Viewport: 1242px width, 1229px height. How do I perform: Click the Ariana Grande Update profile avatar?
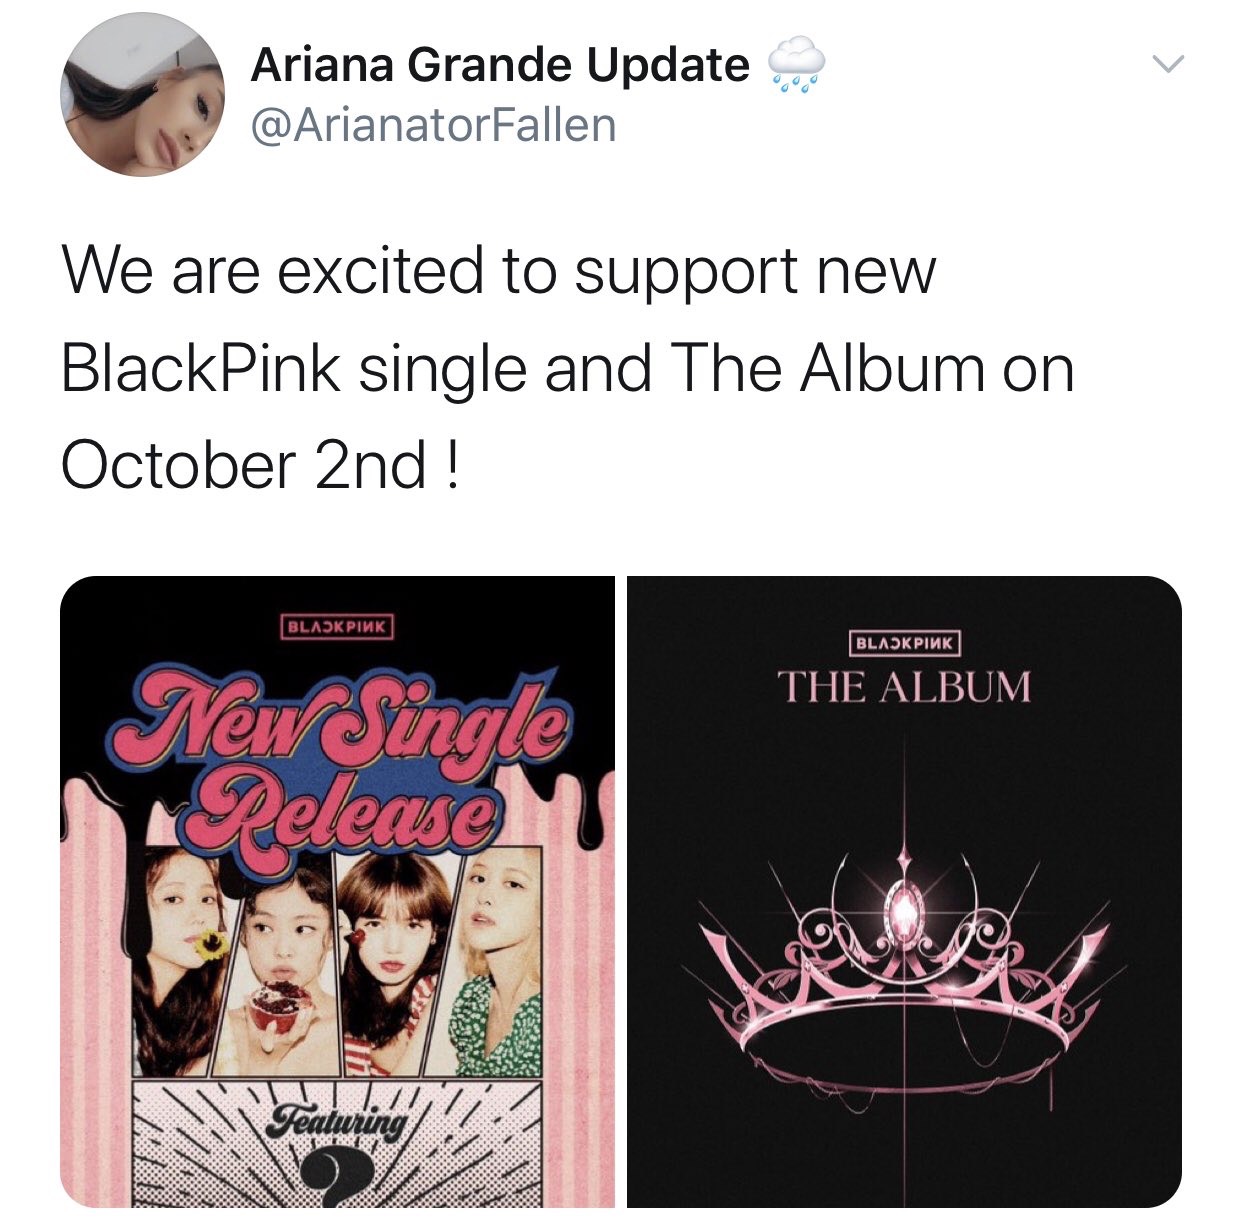[143, 95]
